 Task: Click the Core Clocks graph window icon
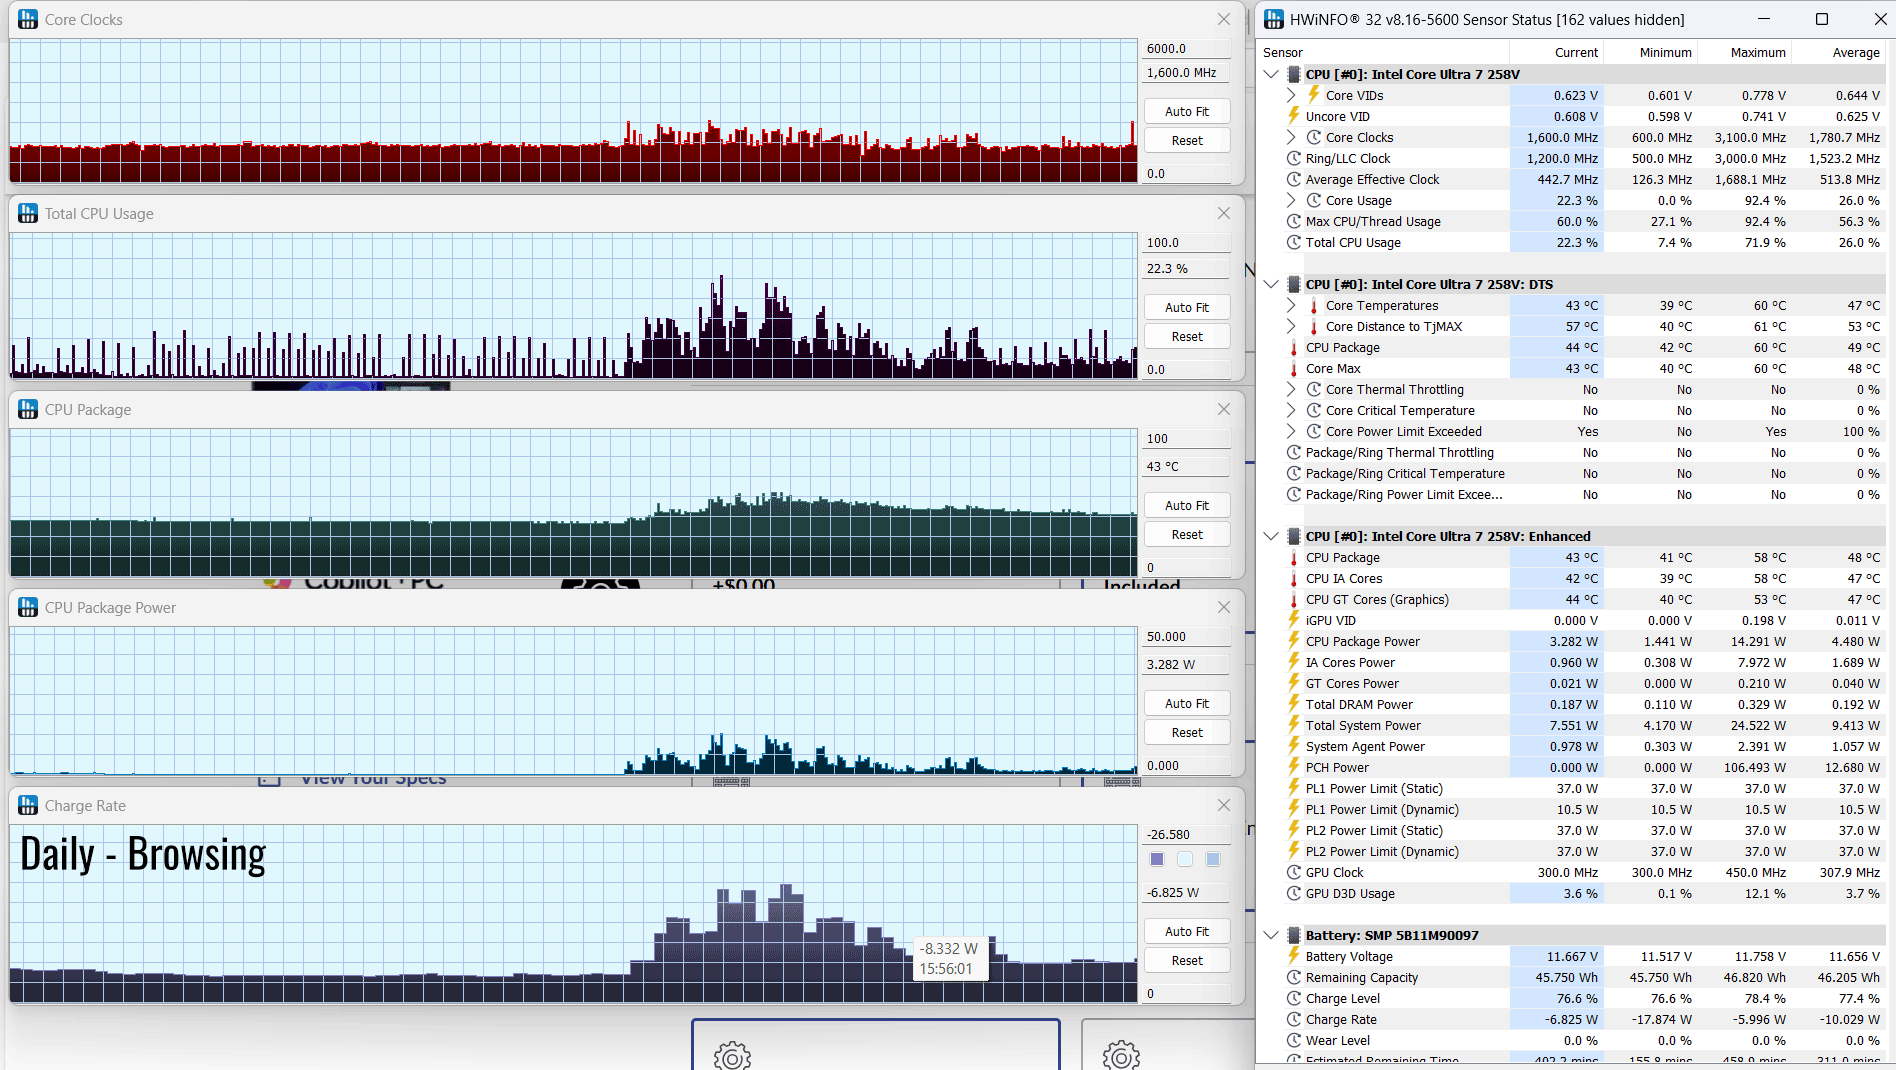[28, 19]
